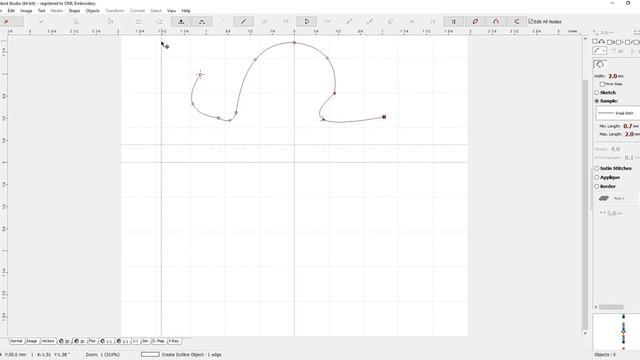Click the toolbar icon with upward arrow over line
The image size is (640, 360).
pyautogui.click(x=181, y=22)
